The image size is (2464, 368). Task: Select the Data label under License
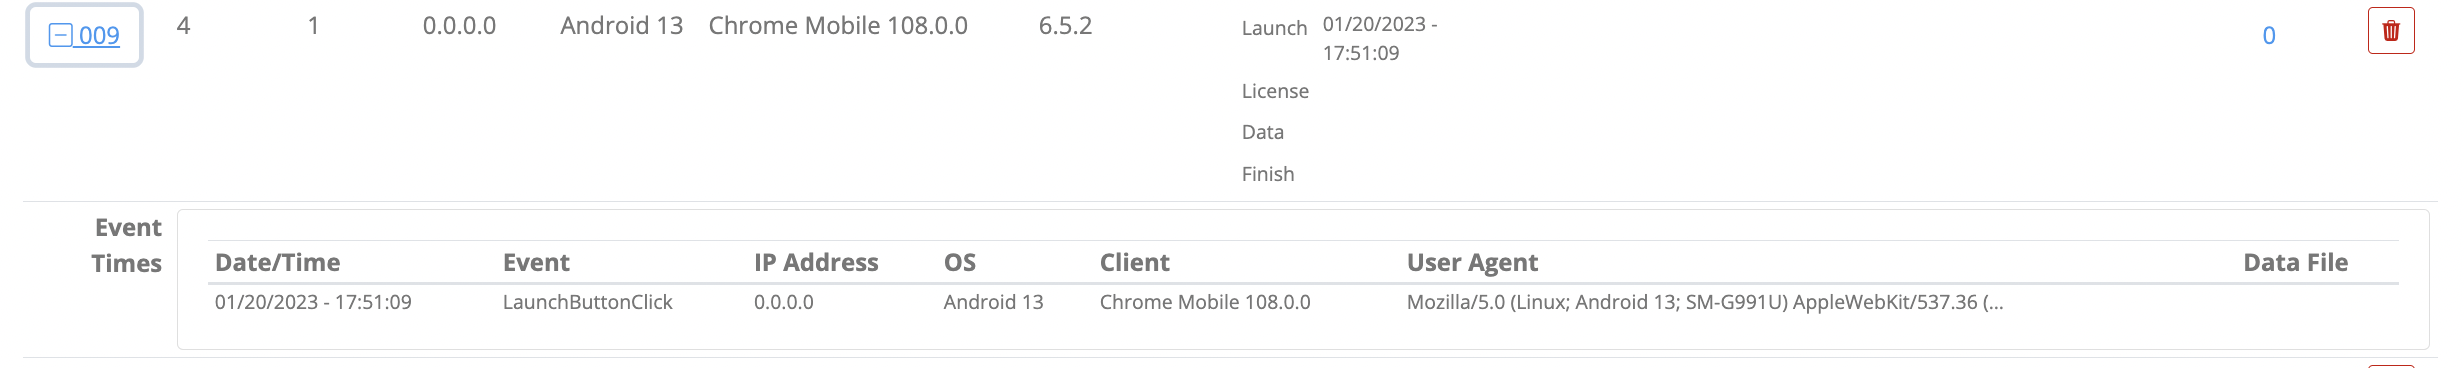click(x=1263, y=132)
